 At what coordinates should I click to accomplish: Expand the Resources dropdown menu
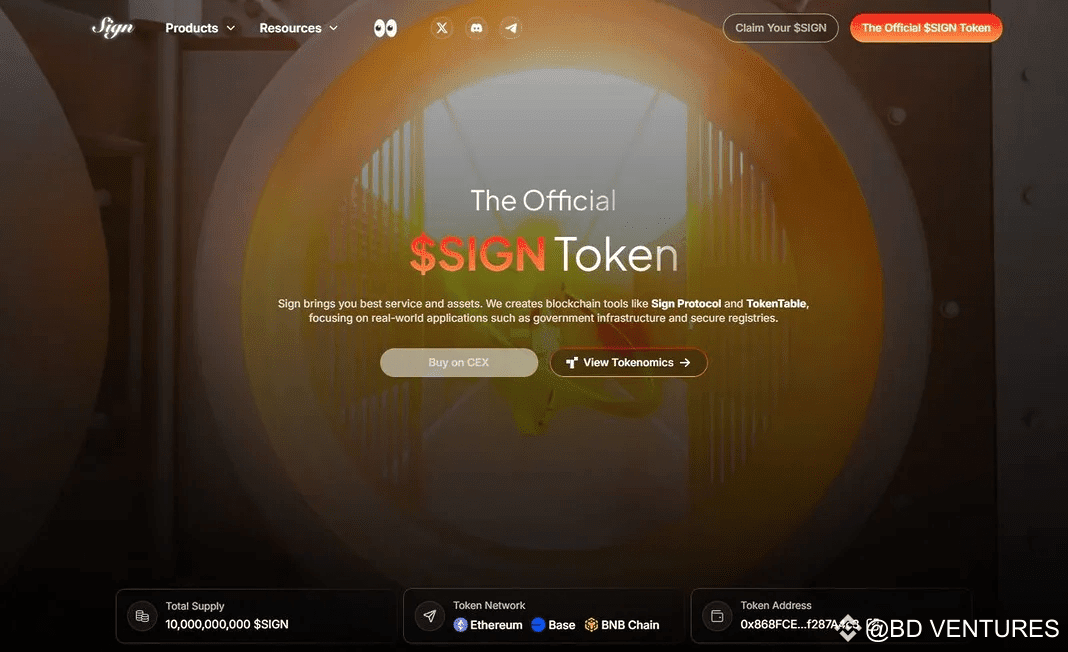[298, 28]
